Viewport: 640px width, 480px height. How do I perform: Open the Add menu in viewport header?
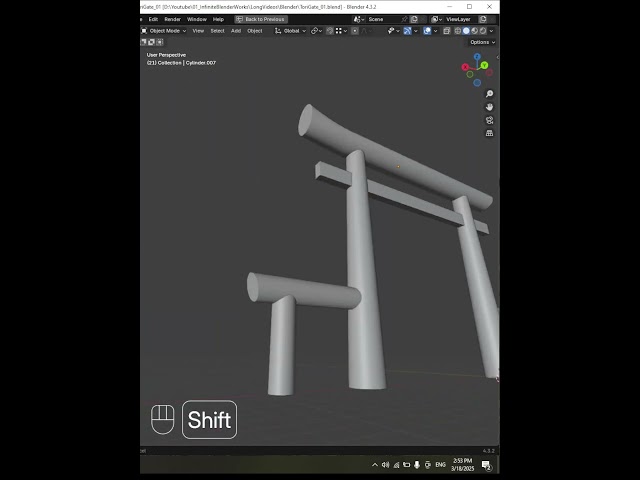[236, 31]
